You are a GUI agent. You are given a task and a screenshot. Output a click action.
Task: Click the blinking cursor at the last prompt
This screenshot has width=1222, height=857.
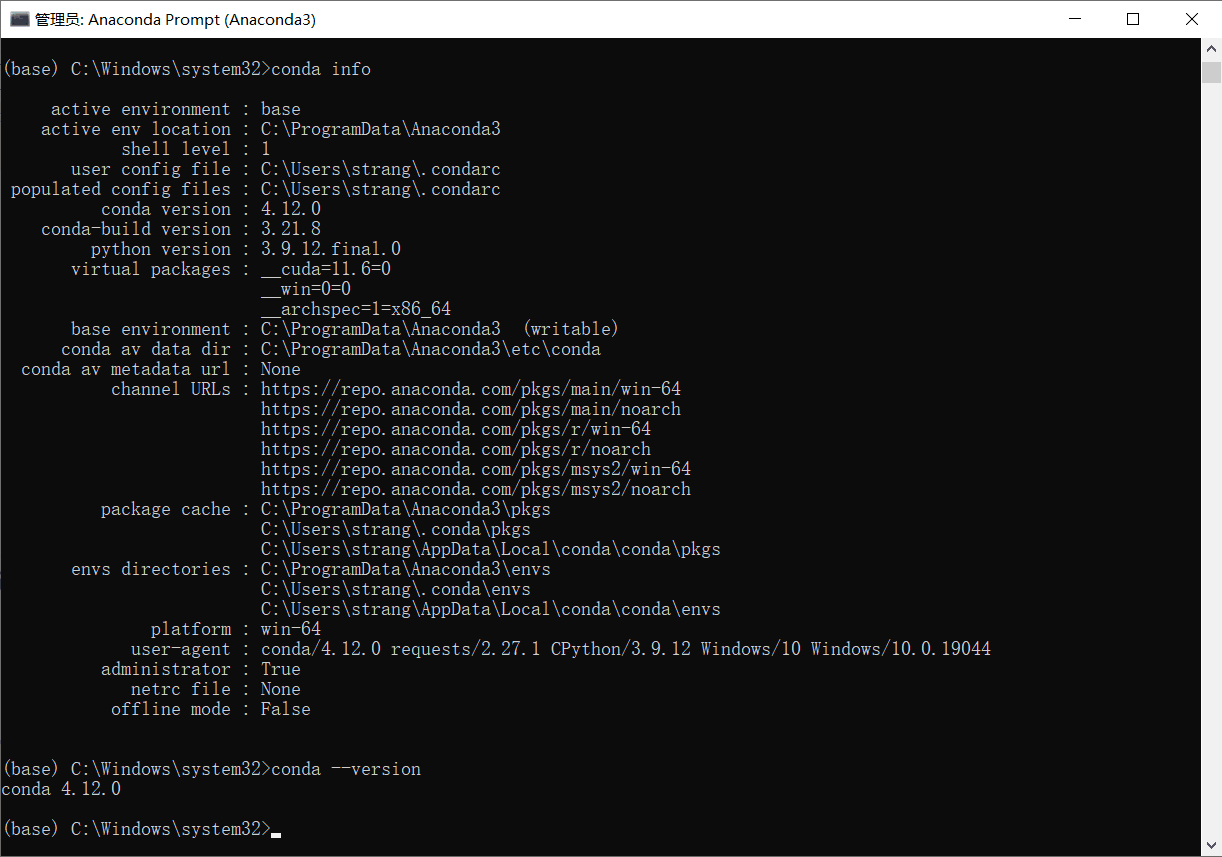[276, 831]
